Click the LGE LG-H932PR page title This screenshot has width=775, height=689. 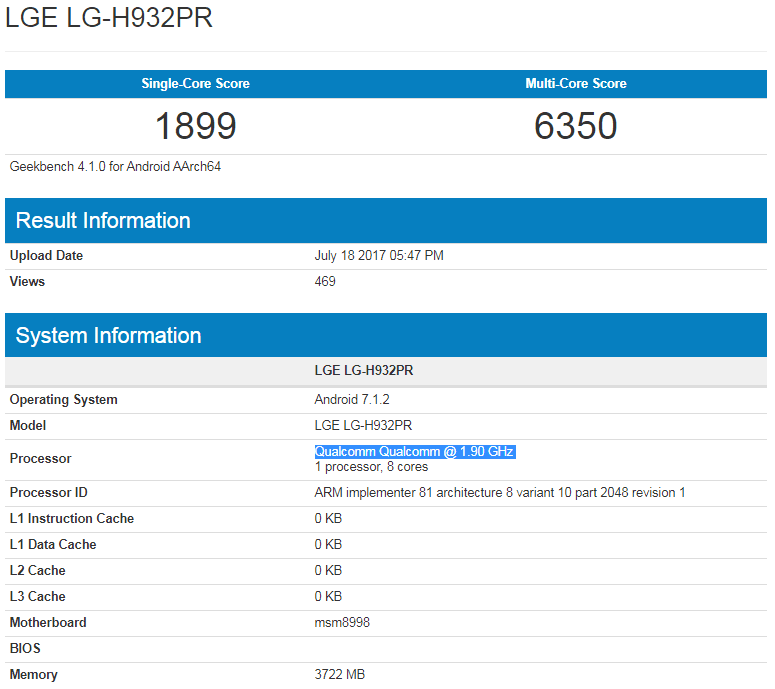pyautogui.click(x=109, y=19)
